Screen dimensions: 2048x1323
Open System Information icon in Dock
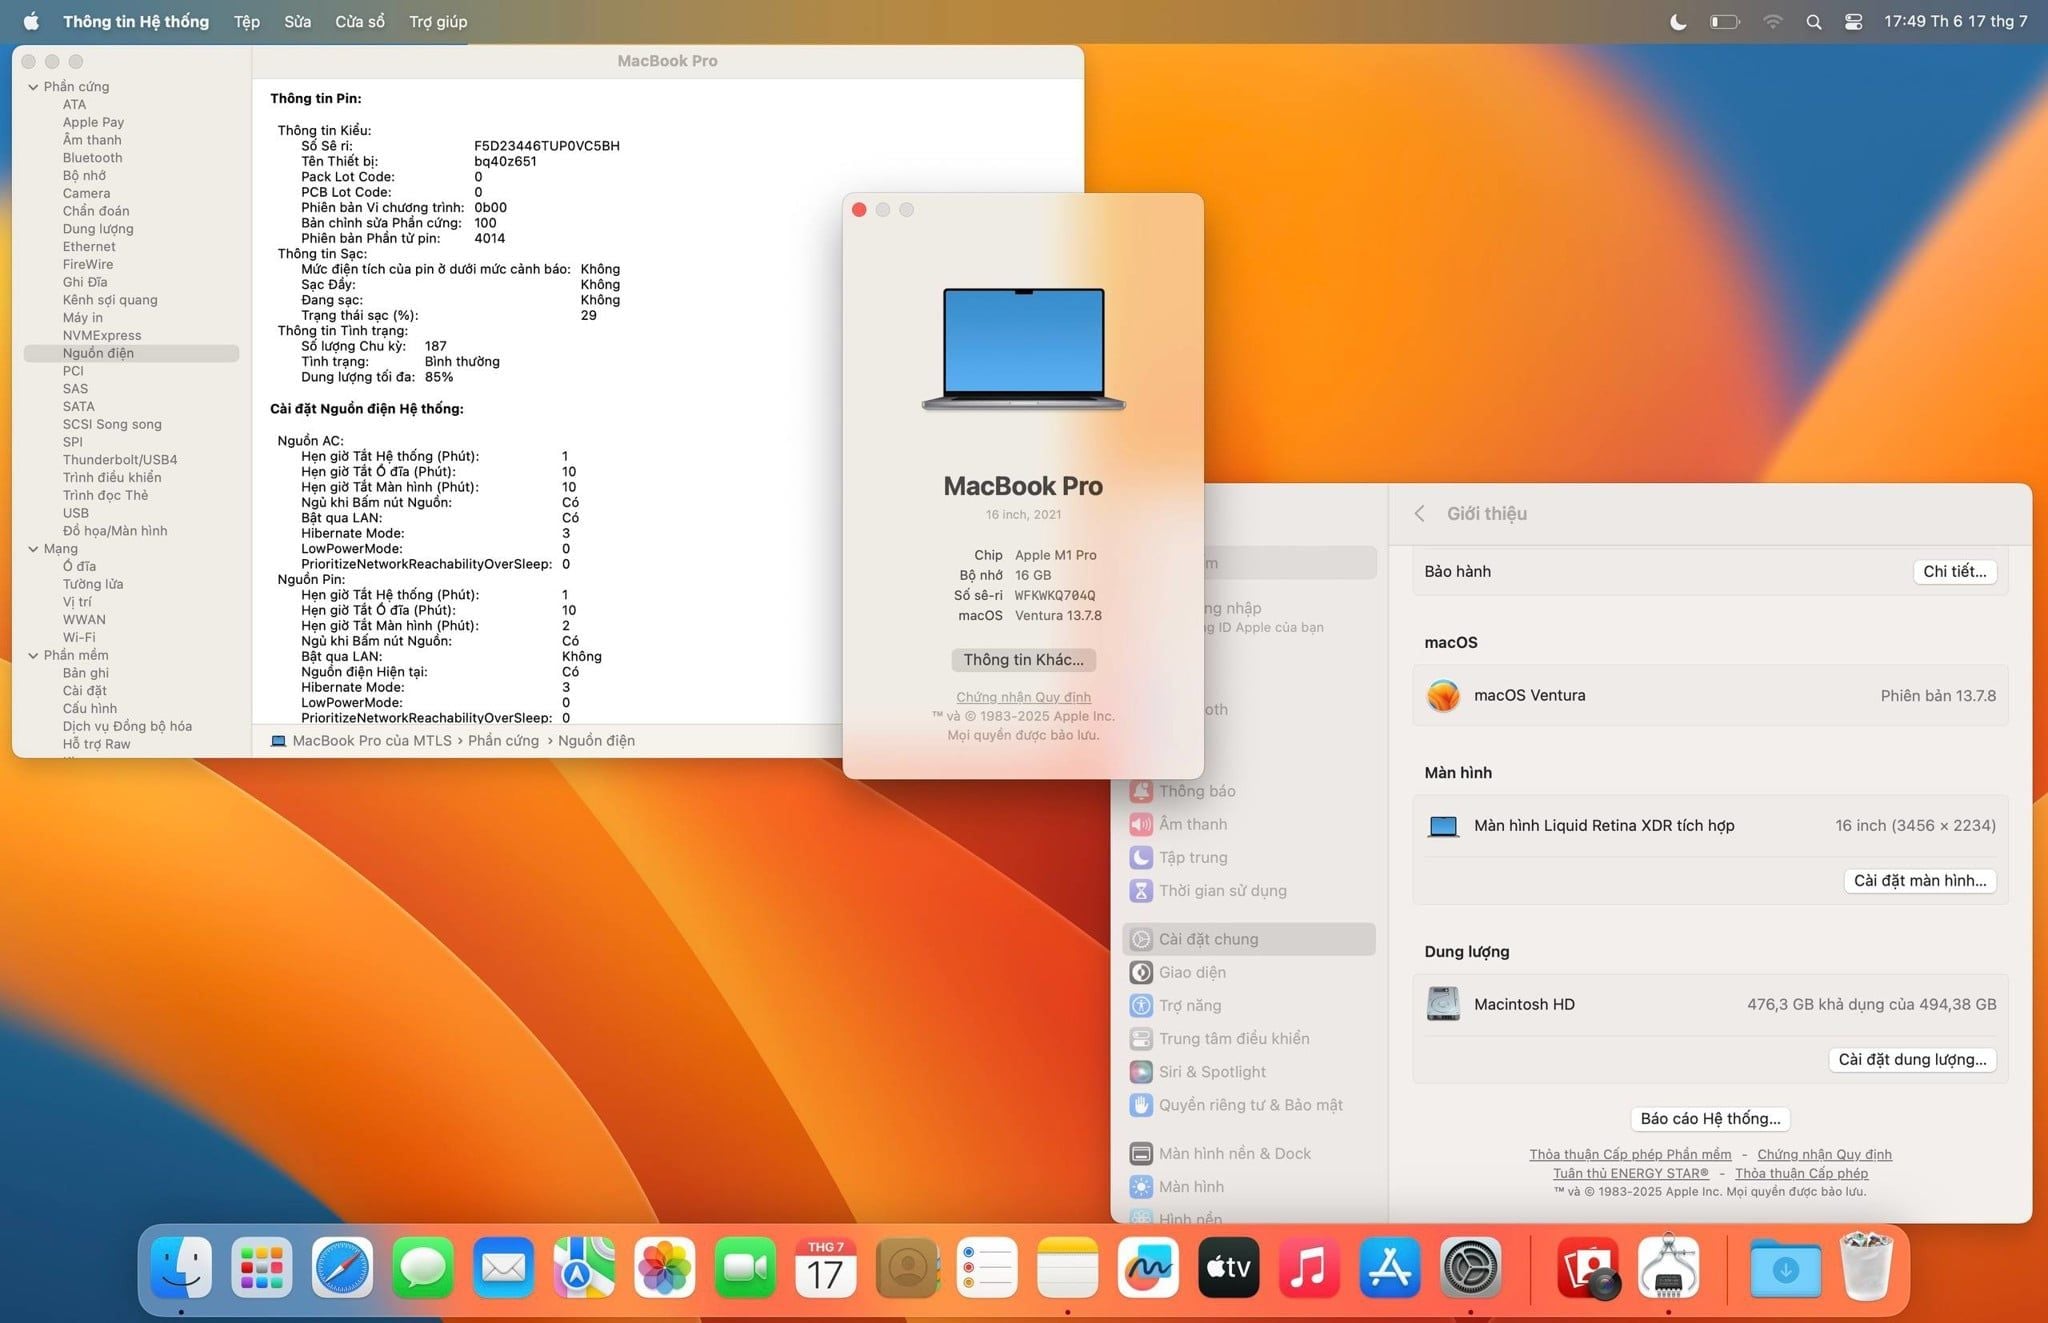click(x=1668, y=1267)
